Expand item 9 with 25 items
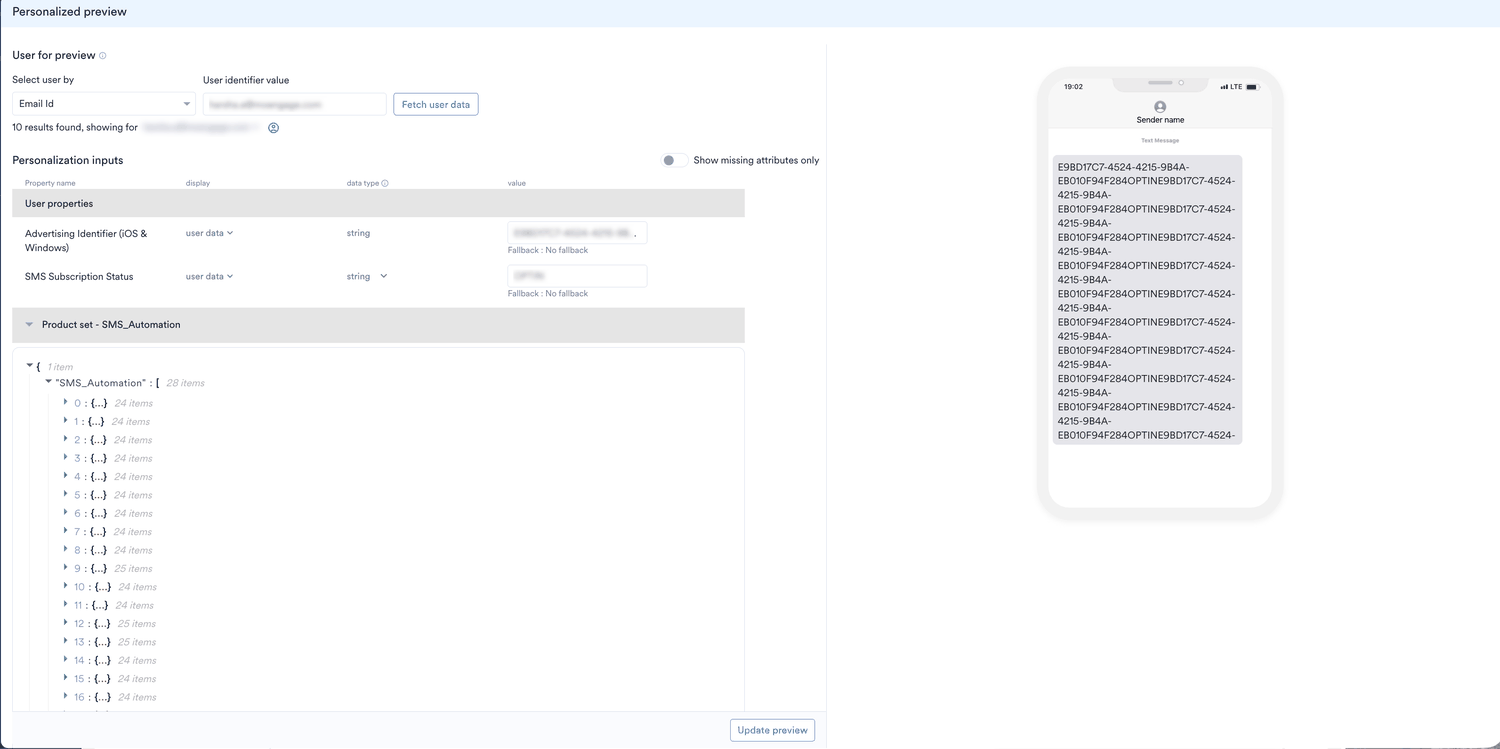Image resolution: width=1500 pixels, height=749 pixels. [x=66, y=568]
